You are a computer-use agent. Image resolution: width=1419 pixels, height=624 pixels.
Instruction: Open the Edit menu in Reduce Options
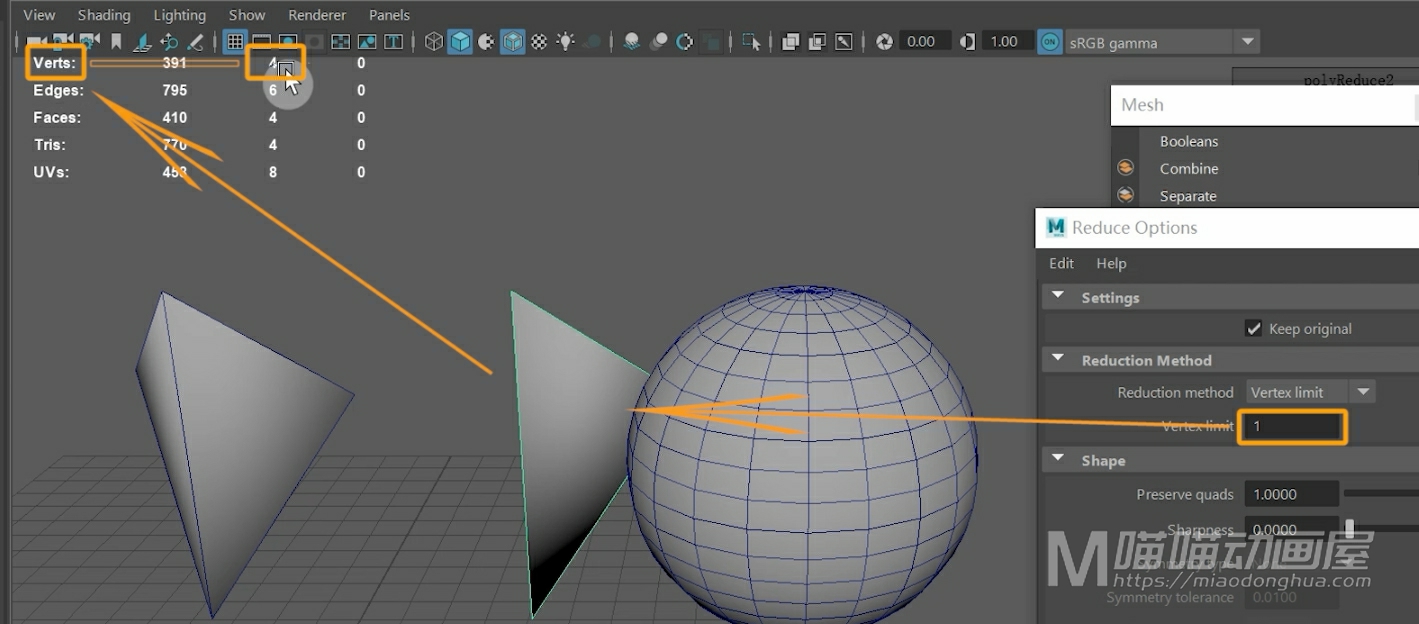pyautogui.click(x=1061, y=263)
